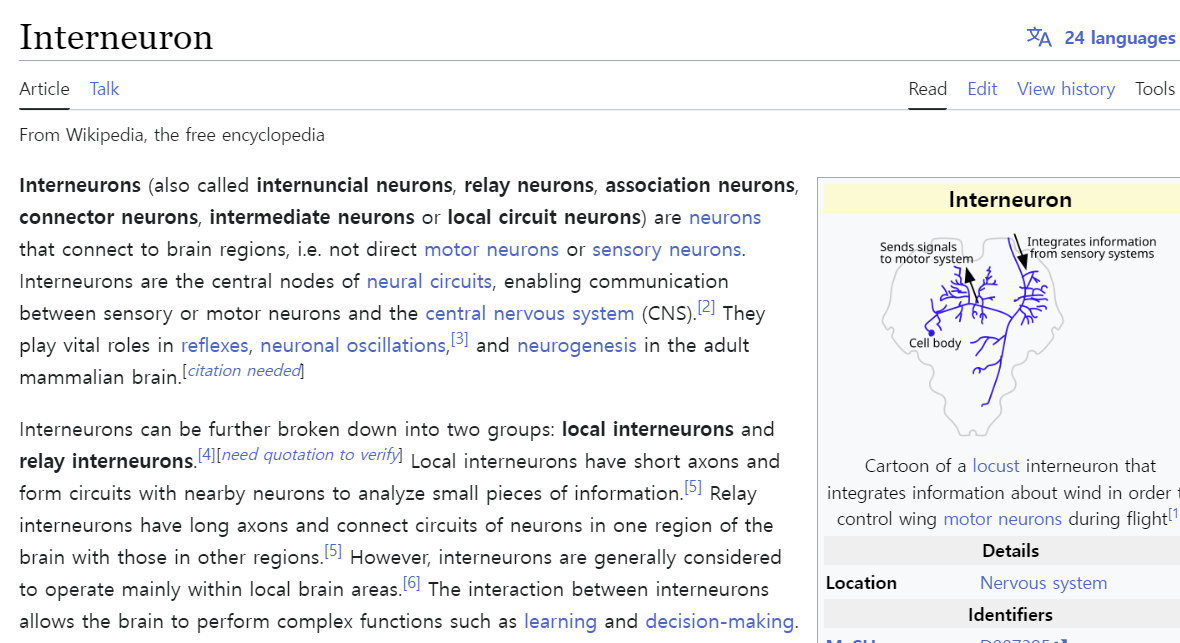This screenshot has height=643, width=1180.
Task: Open the Edit tab
Action: coord(982,89)
